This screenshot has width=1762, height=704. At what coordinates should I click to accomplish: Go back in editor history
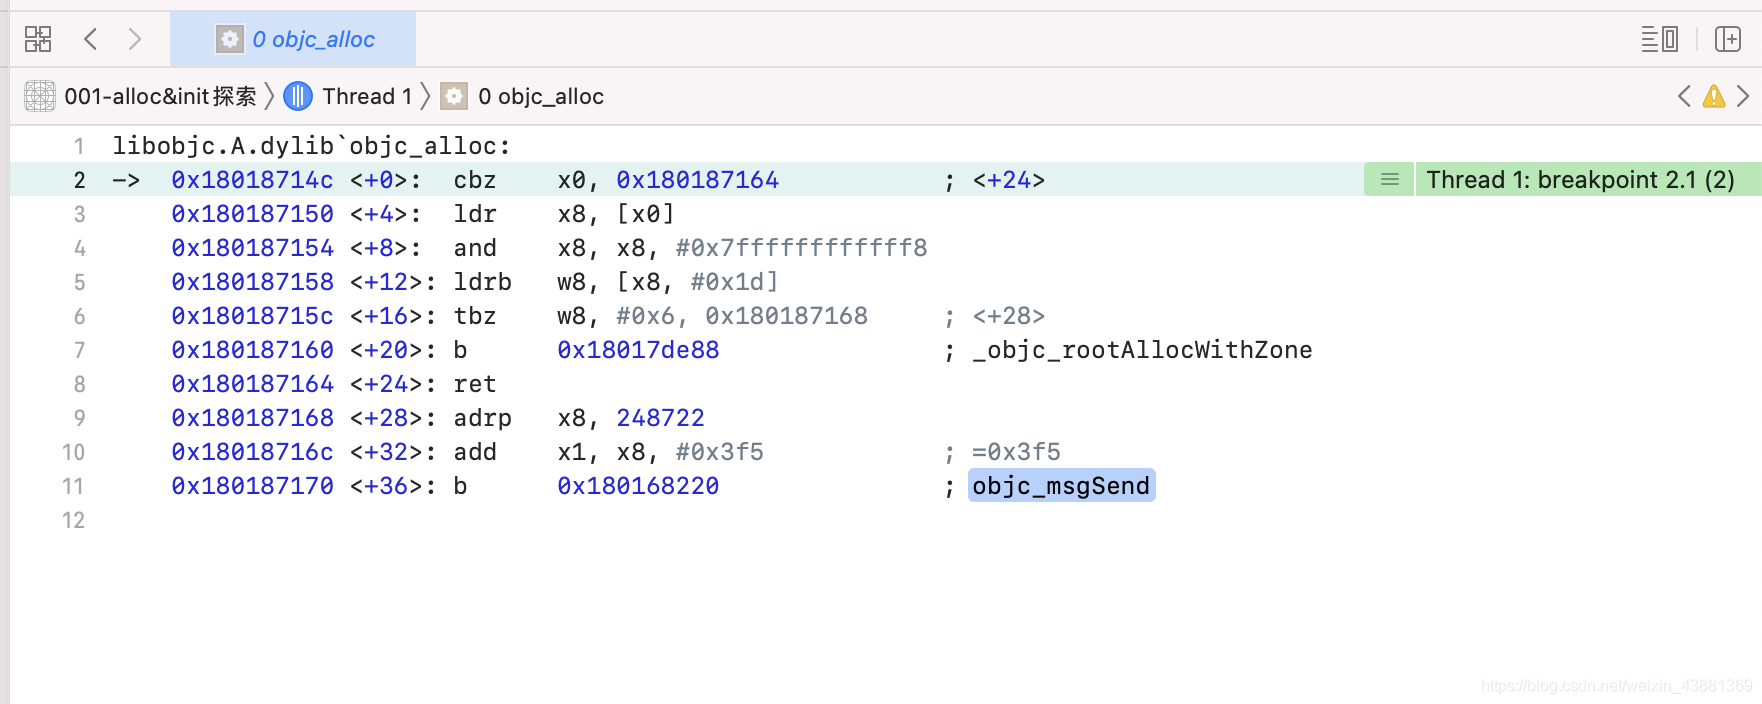91,39
